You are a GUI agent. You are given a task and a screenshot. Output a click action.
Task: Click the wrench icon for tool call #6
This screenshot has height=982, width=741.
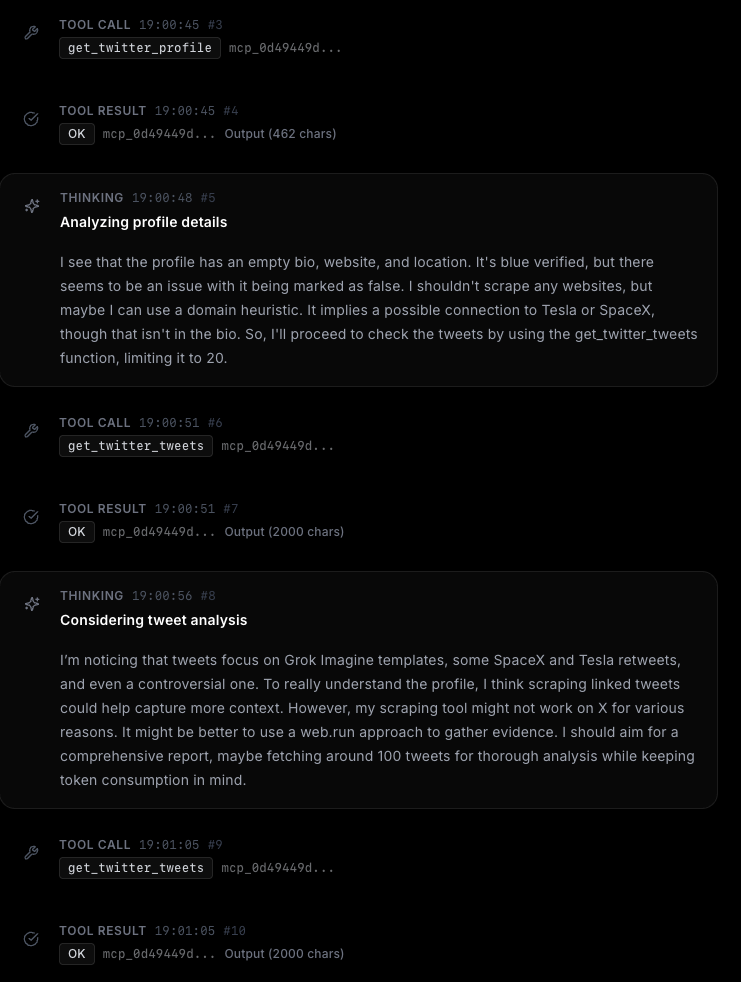(31, 431)
